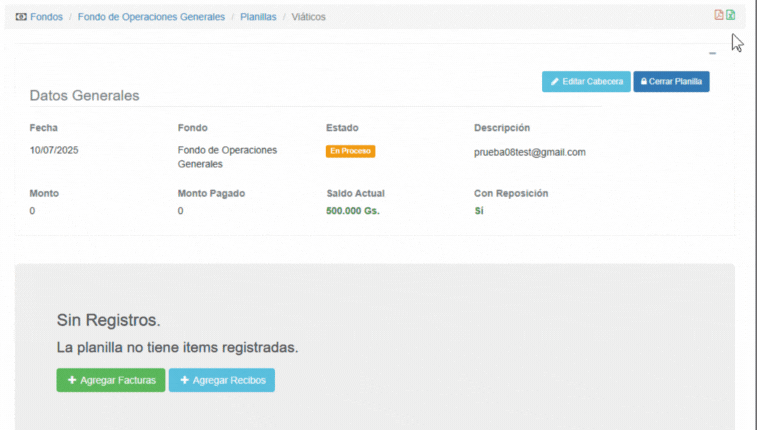Select the date 10/07/2025
The width and height of the screenshot is (757, 430).
click(x=54, y=150)
